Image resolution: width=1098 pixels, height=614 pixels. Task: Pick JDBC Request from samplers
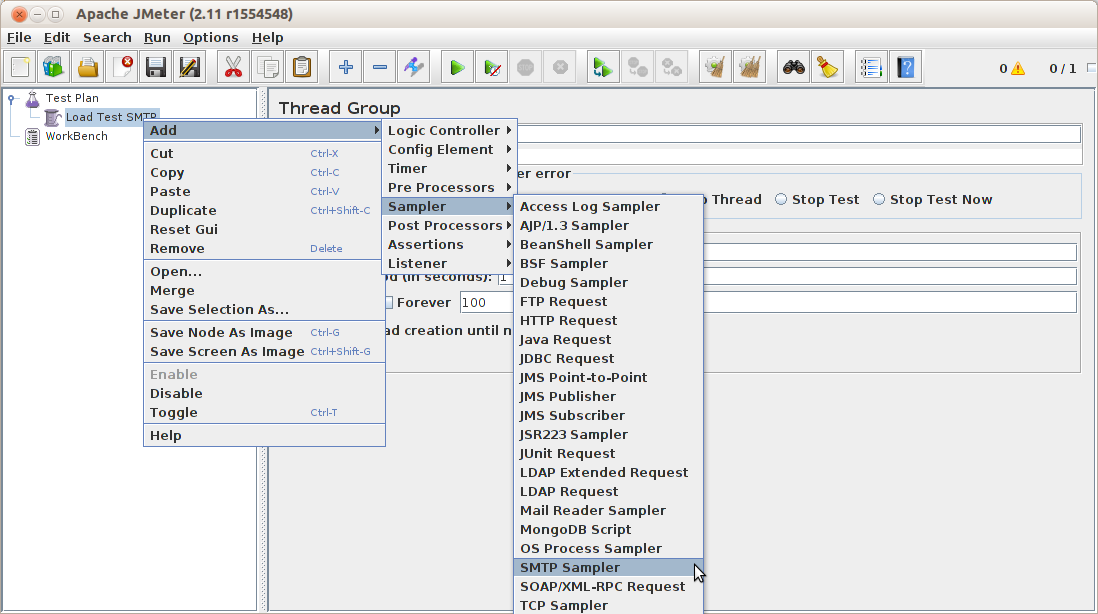pyautogui.click(x=609, y=358)
